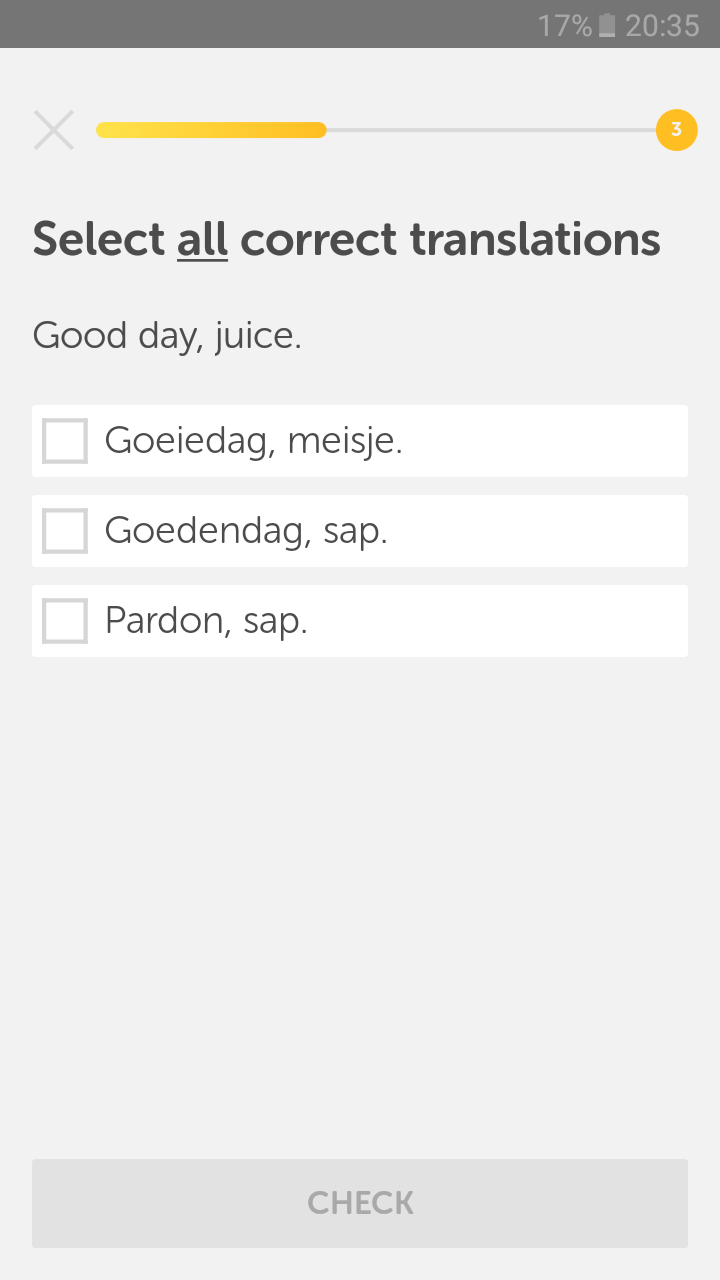The image size is (720, 1280).
Task: Tick the Goedendag, sap checkbox
Action: (65, 531)
